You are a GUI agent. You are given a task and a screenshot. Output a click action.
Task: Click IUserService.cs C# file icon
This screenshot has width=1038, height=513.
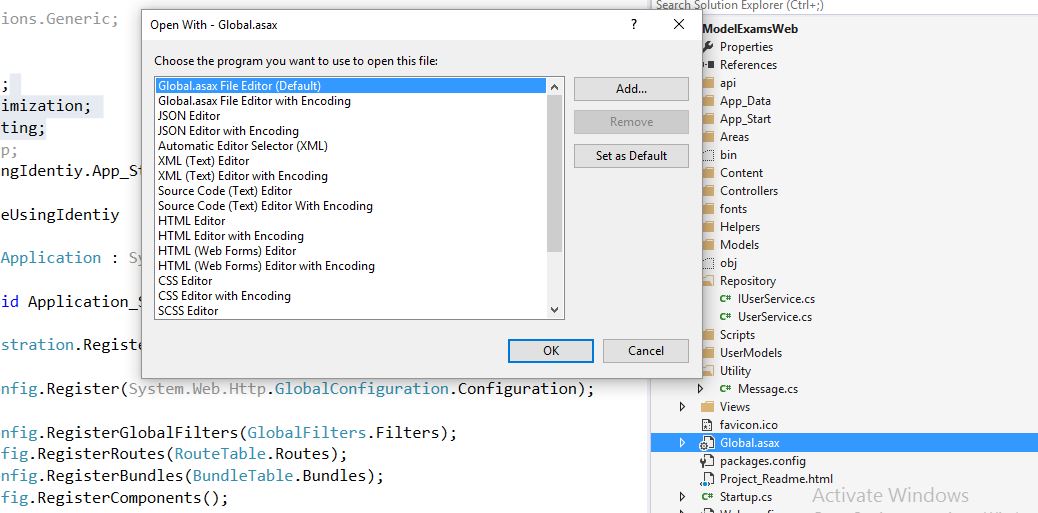tap(726, 299)
